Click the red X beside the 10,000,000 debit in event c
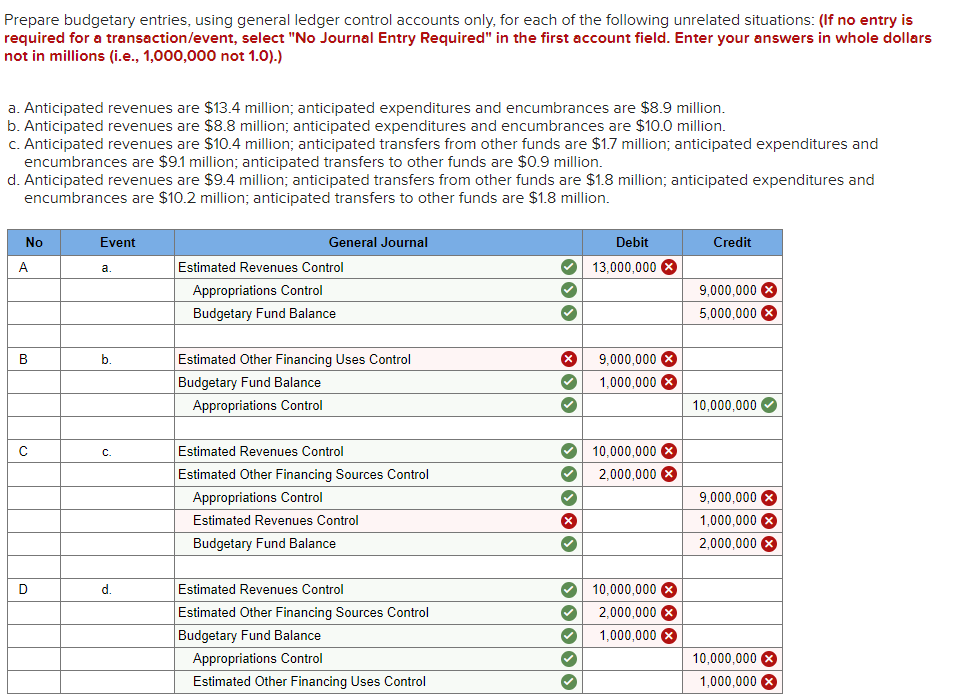The height and width of the screenshot is (694, 970). pyautogui.click(x=669, y=452)
